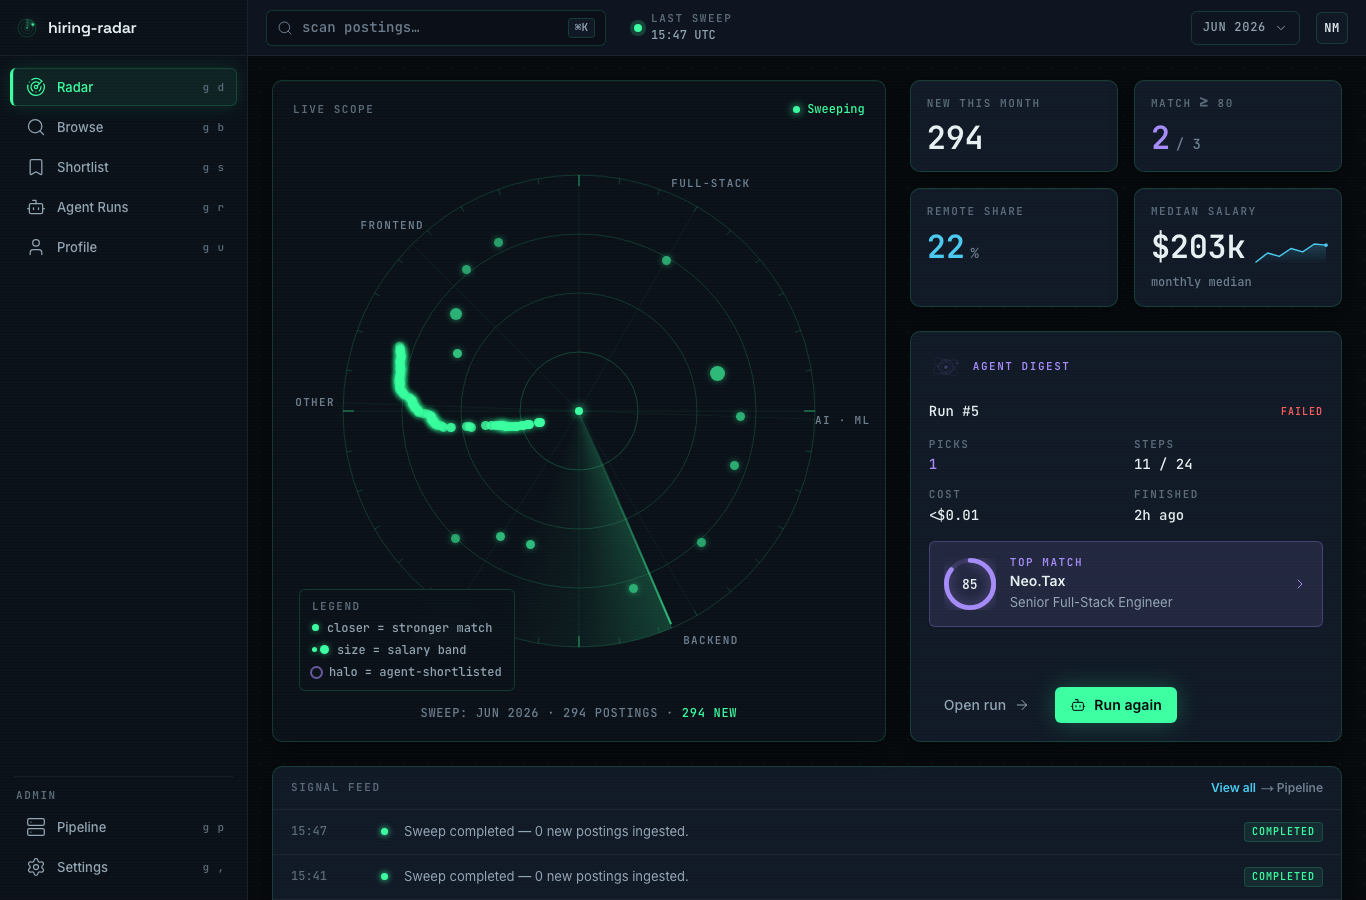Click the halo agent-shortlisted legend icon
Image resolution: width=1366 pixels, height=900 pixels.
[x=317, y=672]
